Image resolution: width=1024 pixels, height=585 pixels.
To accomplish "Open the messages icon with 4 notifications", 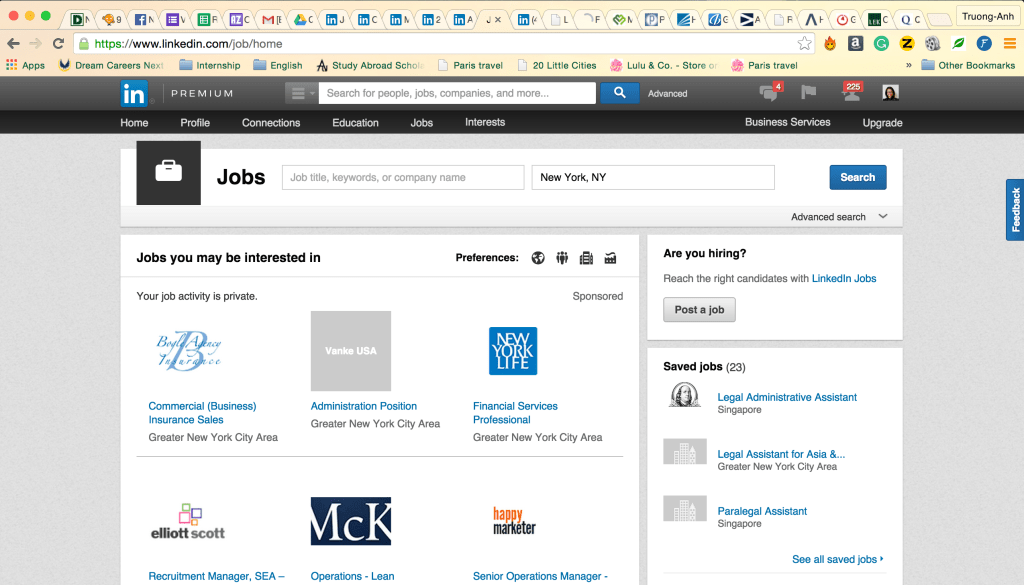I will (x=771, y=92).
